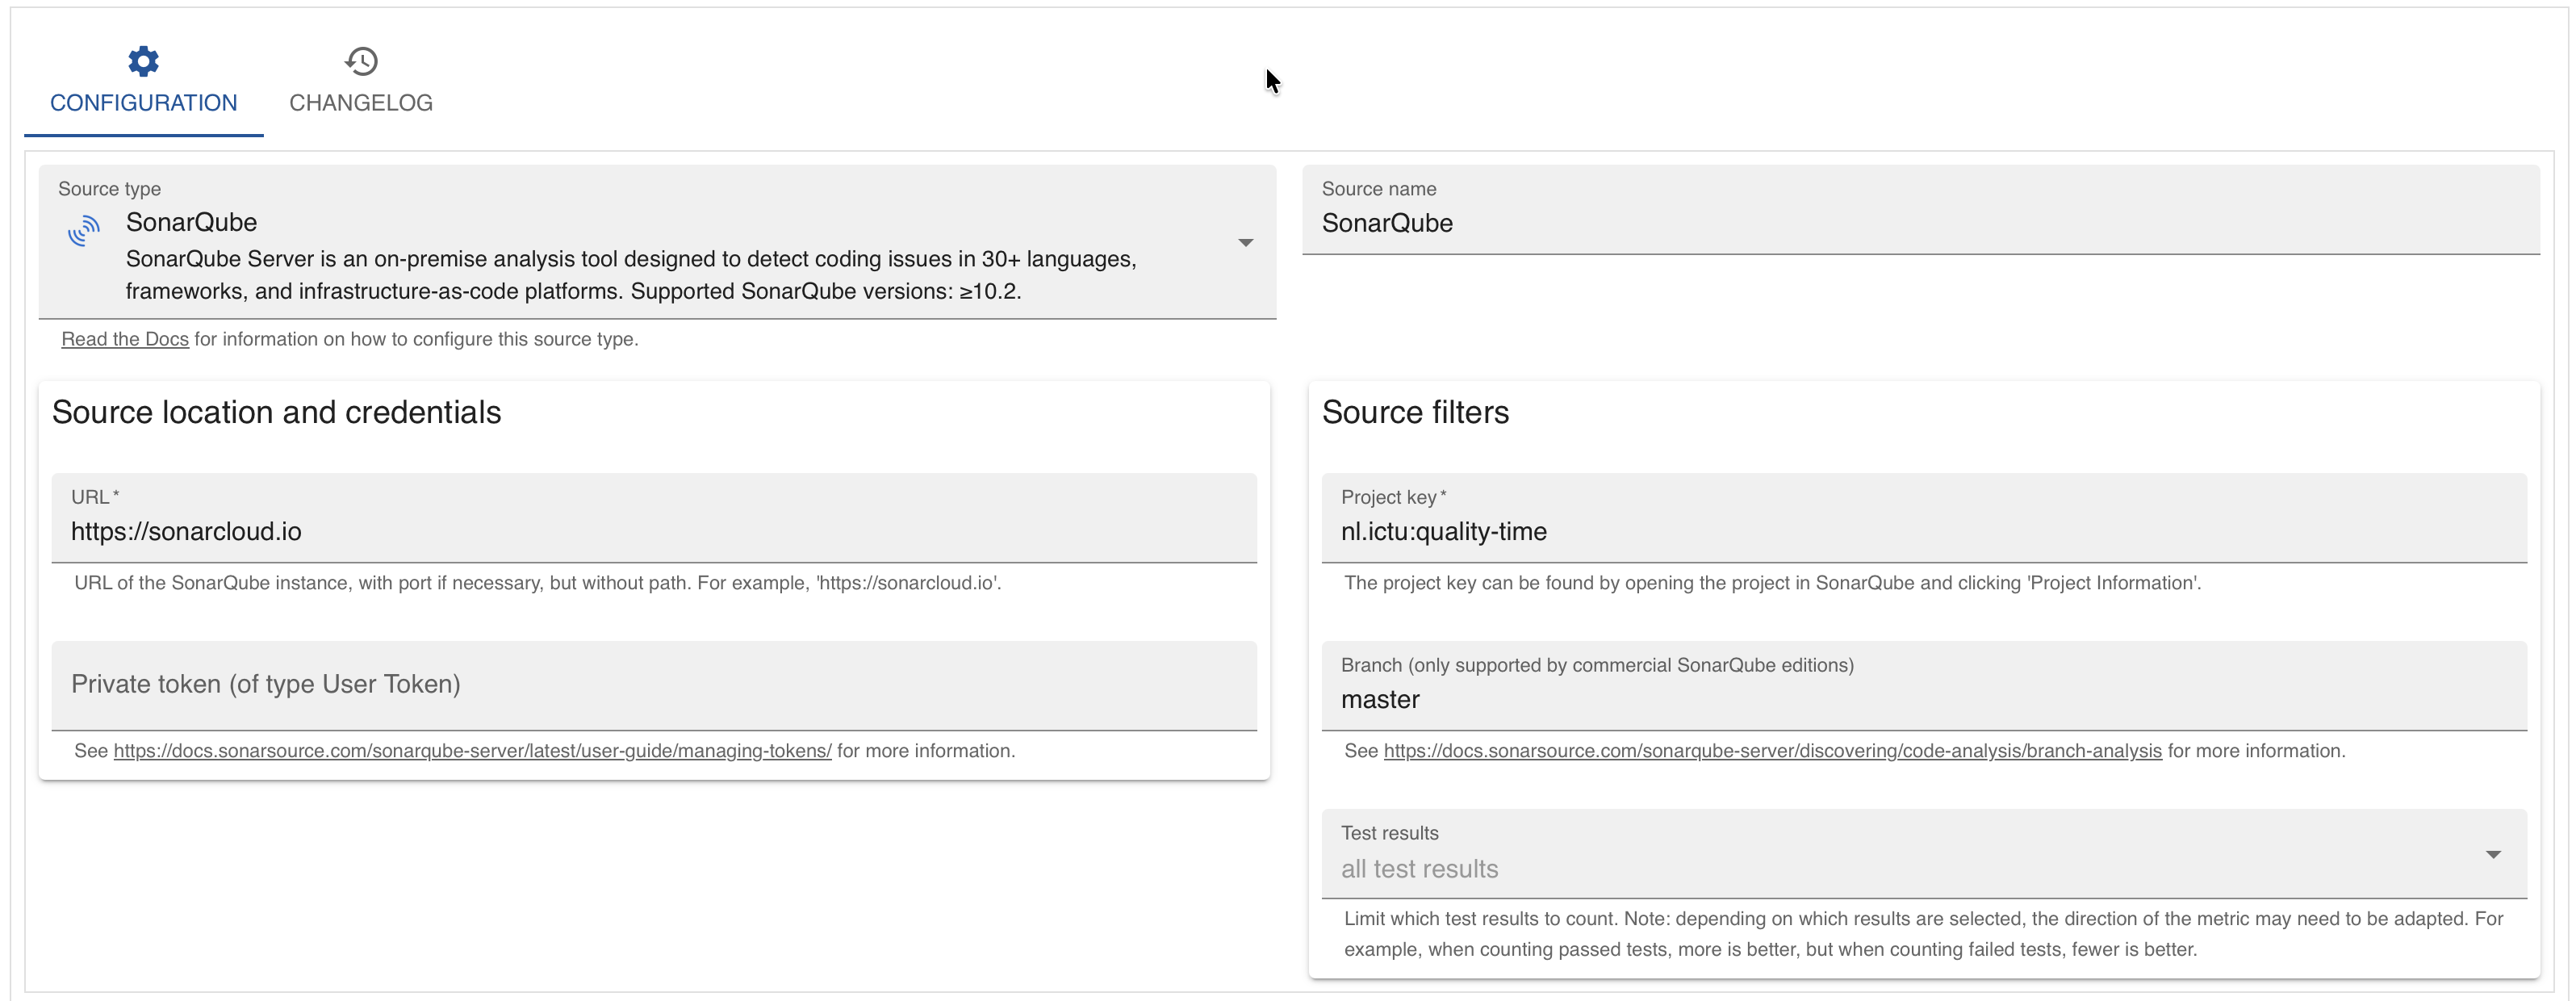The width and height of the screenshot is (2576, 1001).
Task: Click the 'Source type' label
Action: point(109,189)
